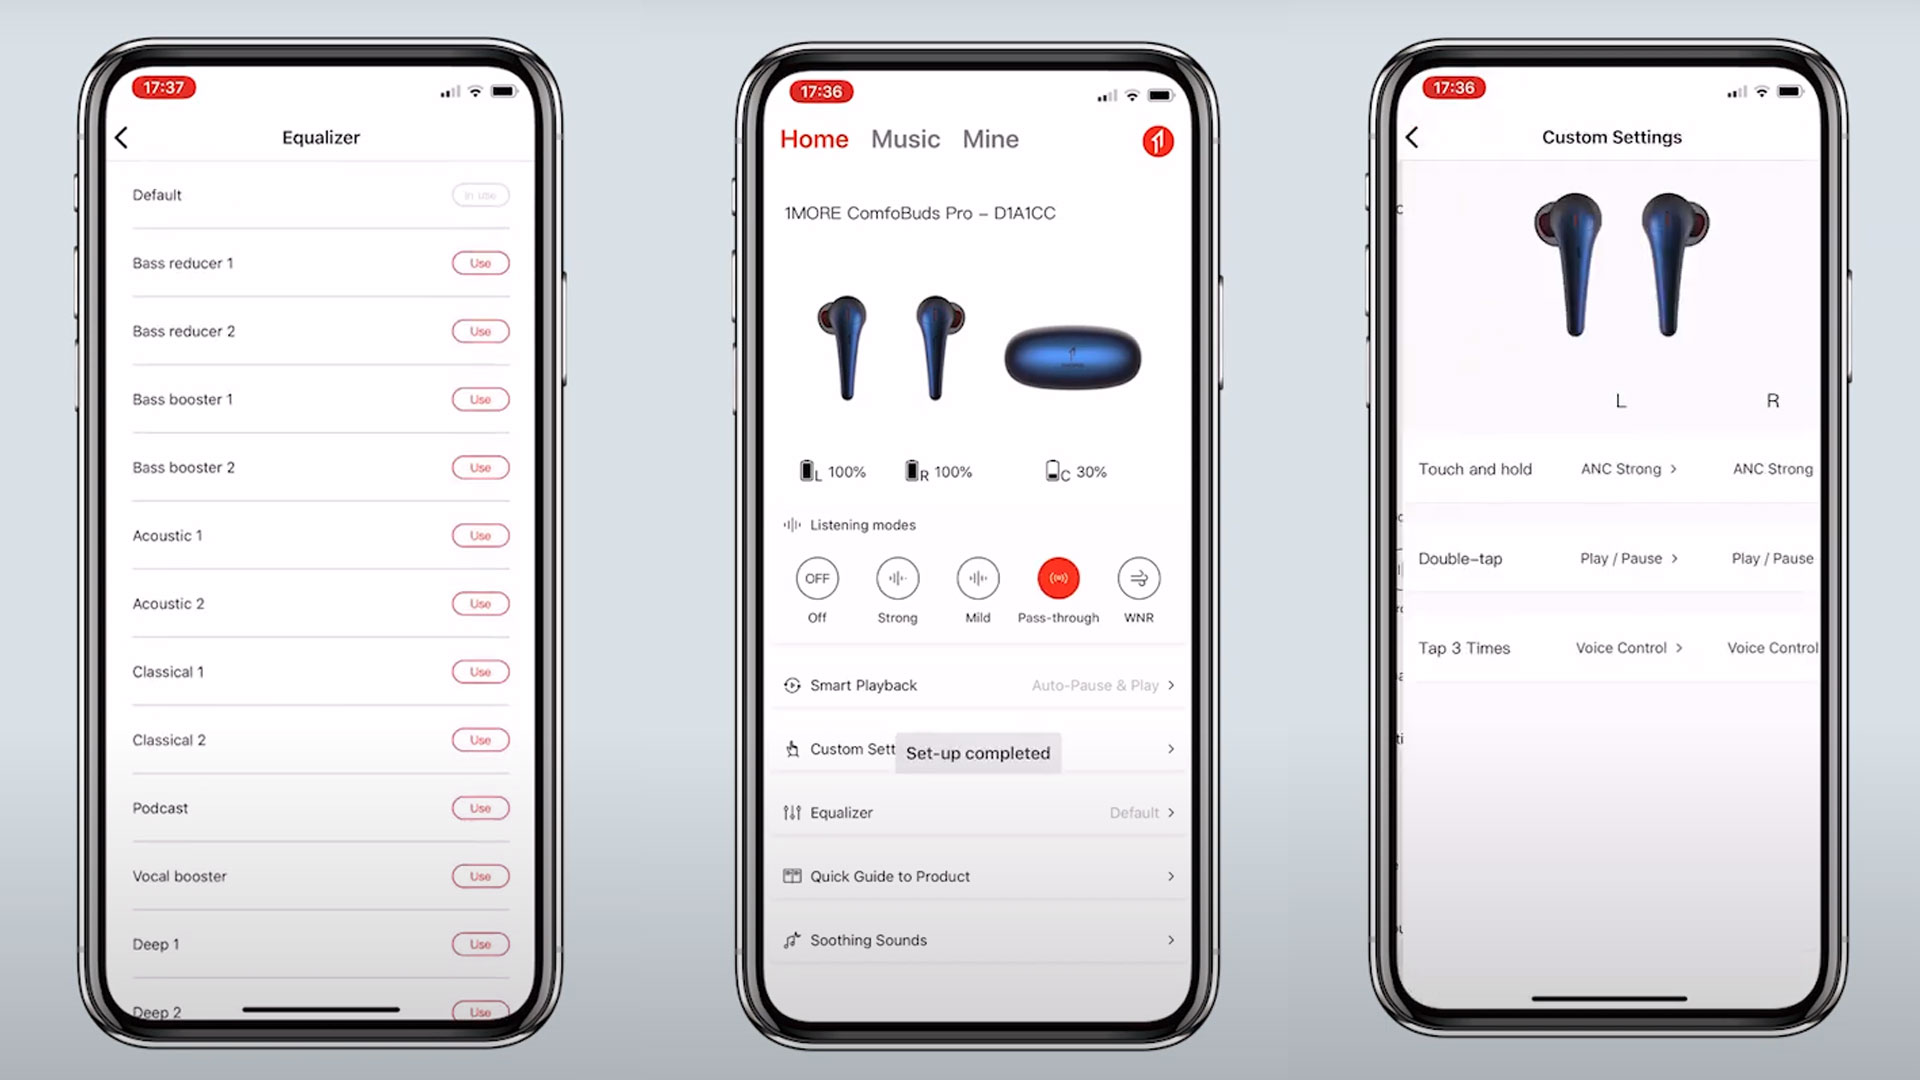Screen dimensions: 1920x1080
Task: Enable Bass reducer 1 equalizer preset
Action: point(479,262)
